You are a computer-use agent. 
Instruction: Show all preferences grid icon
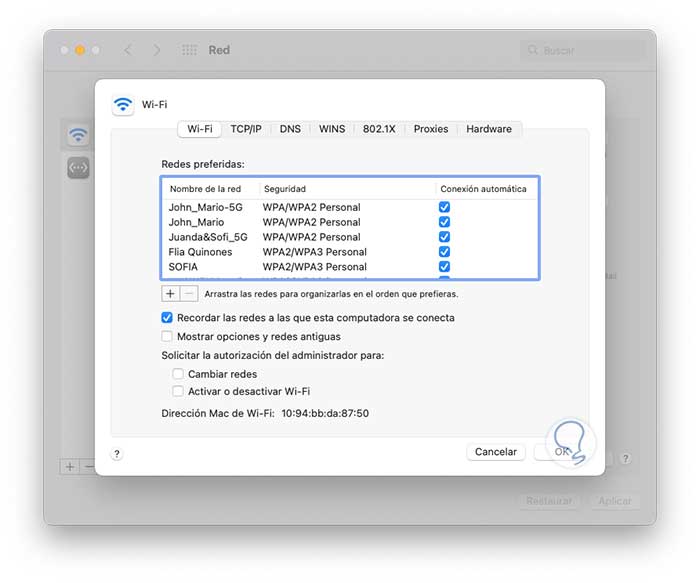(x=189, y=50)
